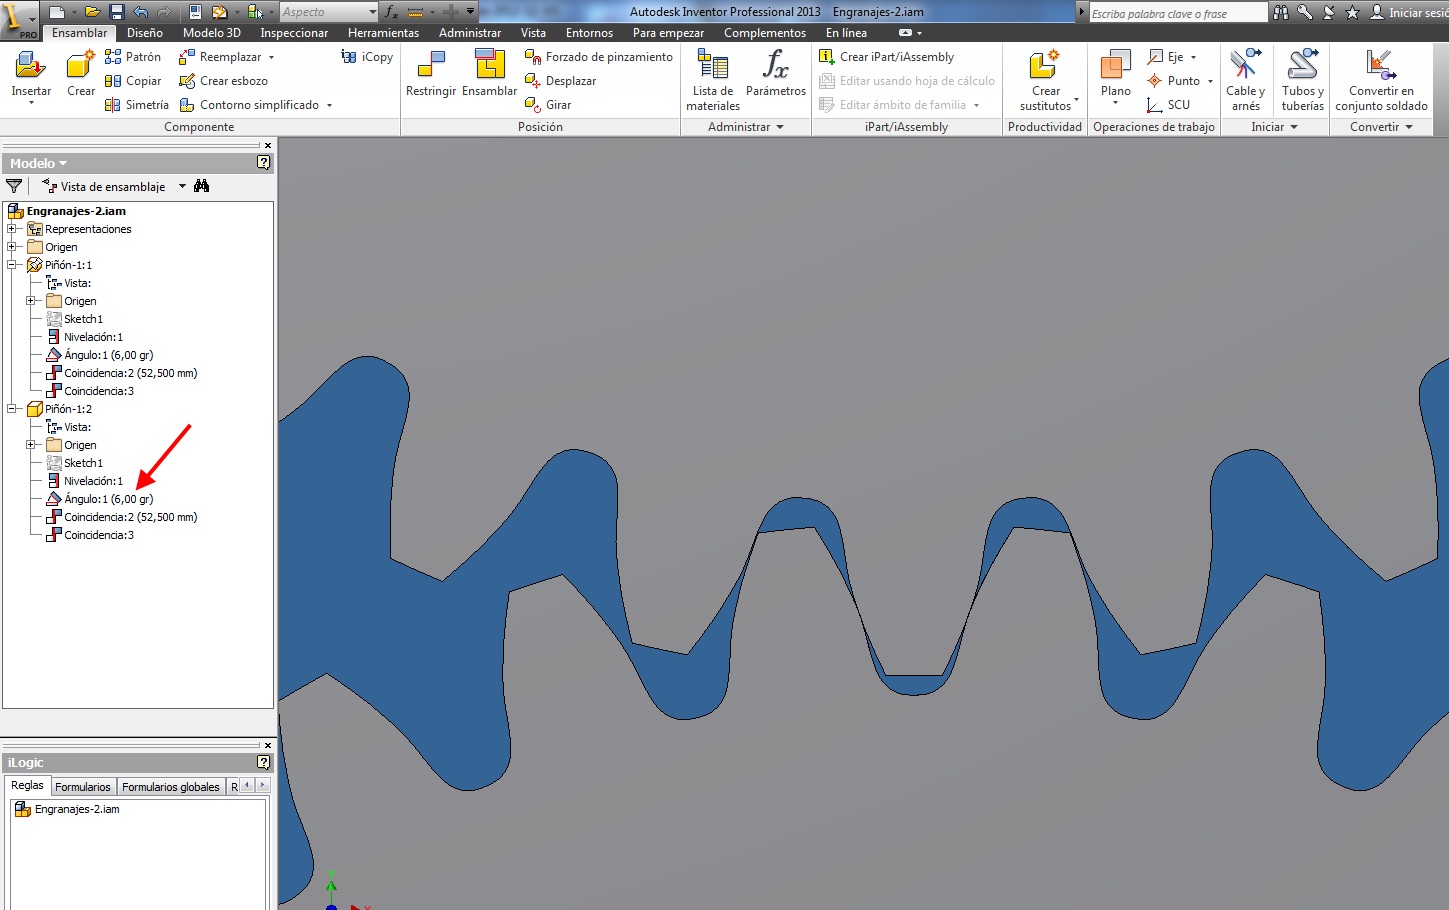Click the Plano work plane tool
The width and height of the screenshot is (1449, 910).
pos(1115,76)
